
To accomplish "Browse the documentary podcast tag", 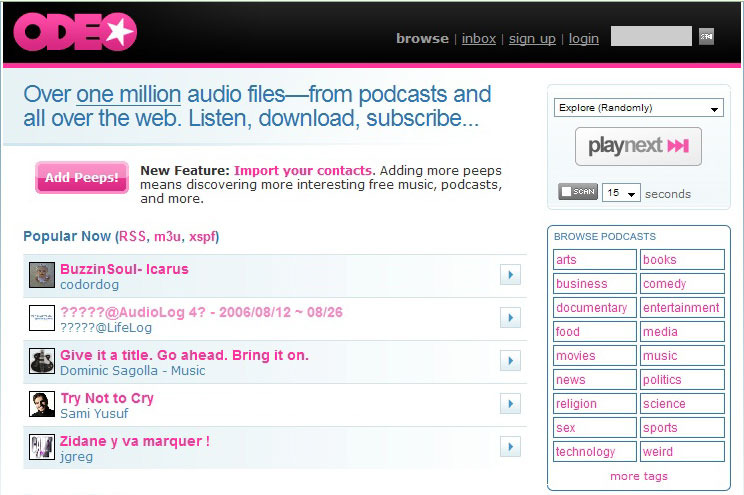I will pos(595,308).
